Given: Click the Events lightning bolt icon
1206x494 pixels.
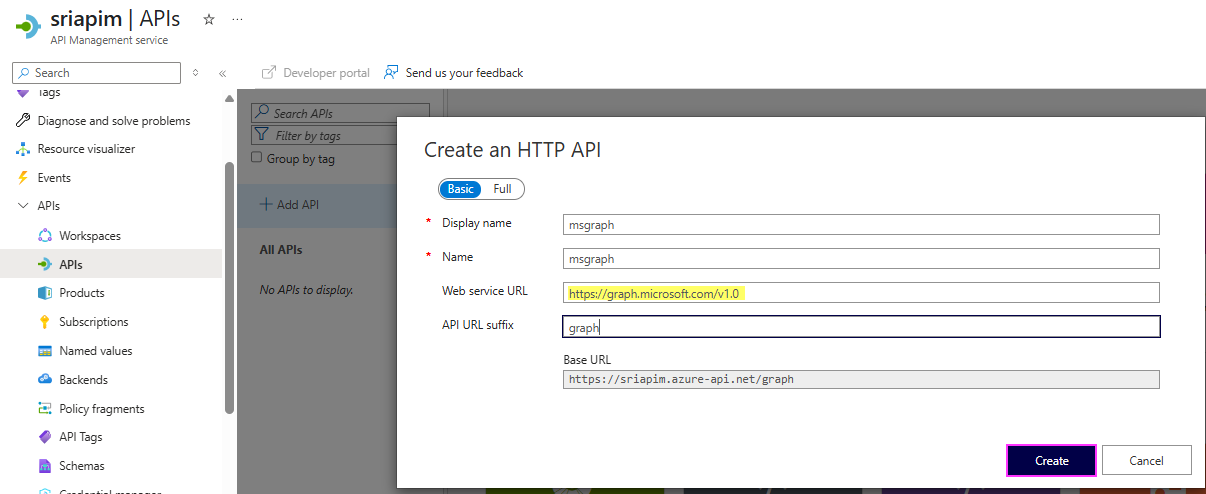Looking at the screenshot, I should (23, 178).
